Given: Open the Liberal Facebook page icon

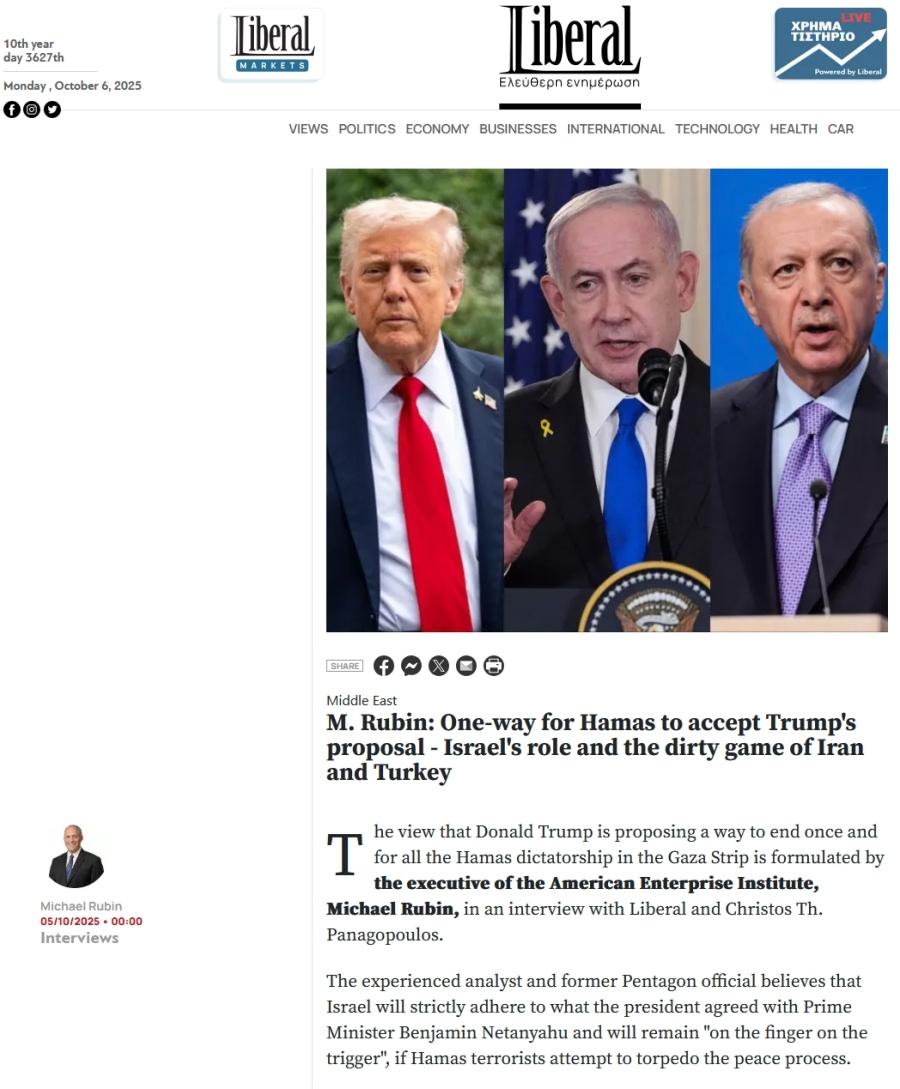Looking at the screenshot, I should click(x=12, y=110).
